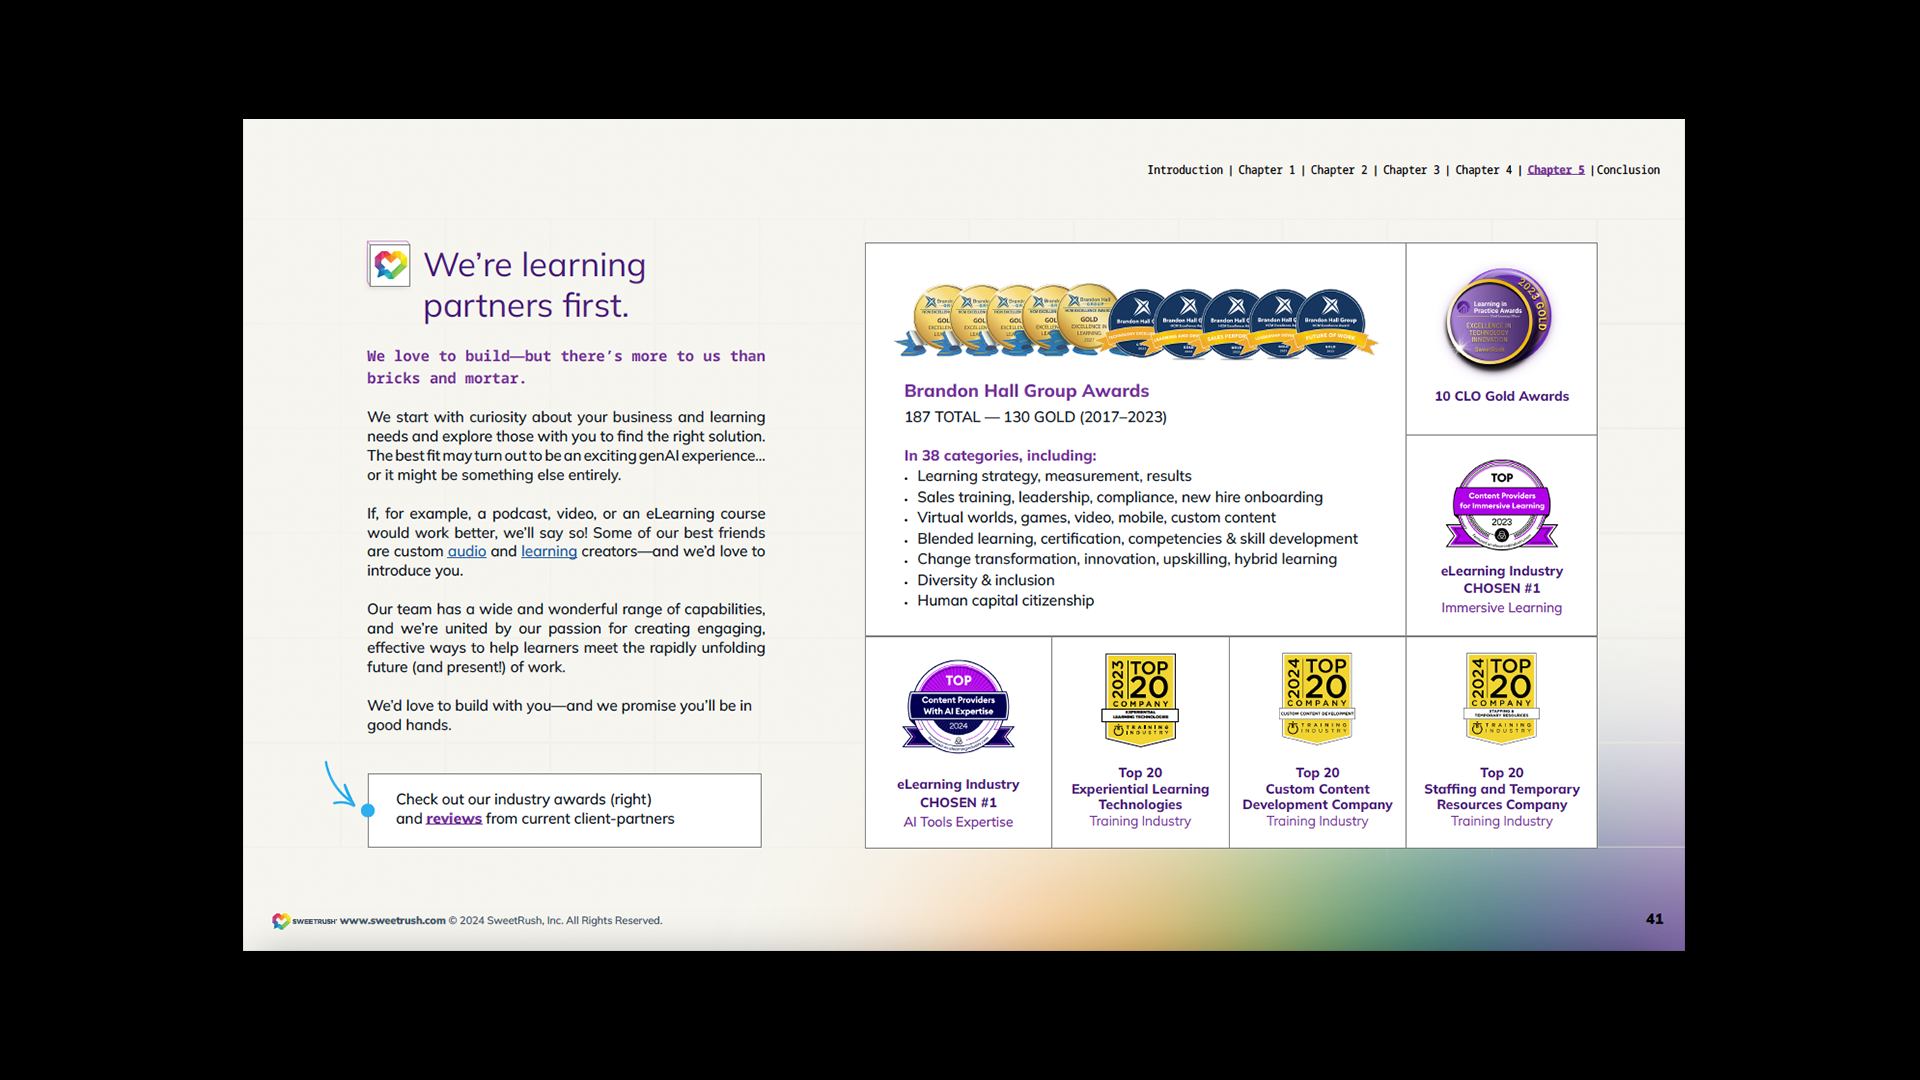This screenshot has height=1080, width=1920.
Task: Click the Top AI Expertise 2024 badge
Action: [958, 707]
